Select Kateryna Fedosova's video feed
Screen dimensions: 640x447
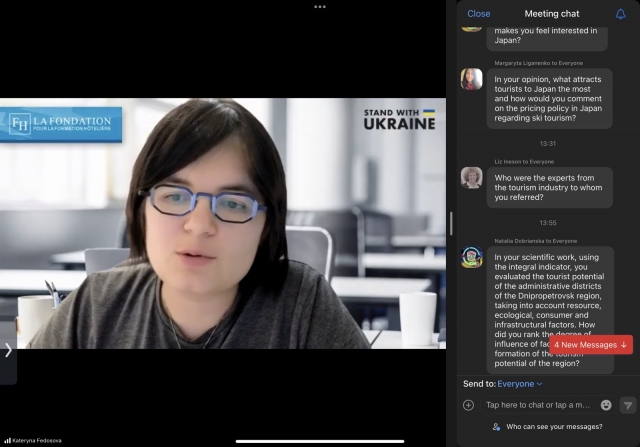point(222,222)
